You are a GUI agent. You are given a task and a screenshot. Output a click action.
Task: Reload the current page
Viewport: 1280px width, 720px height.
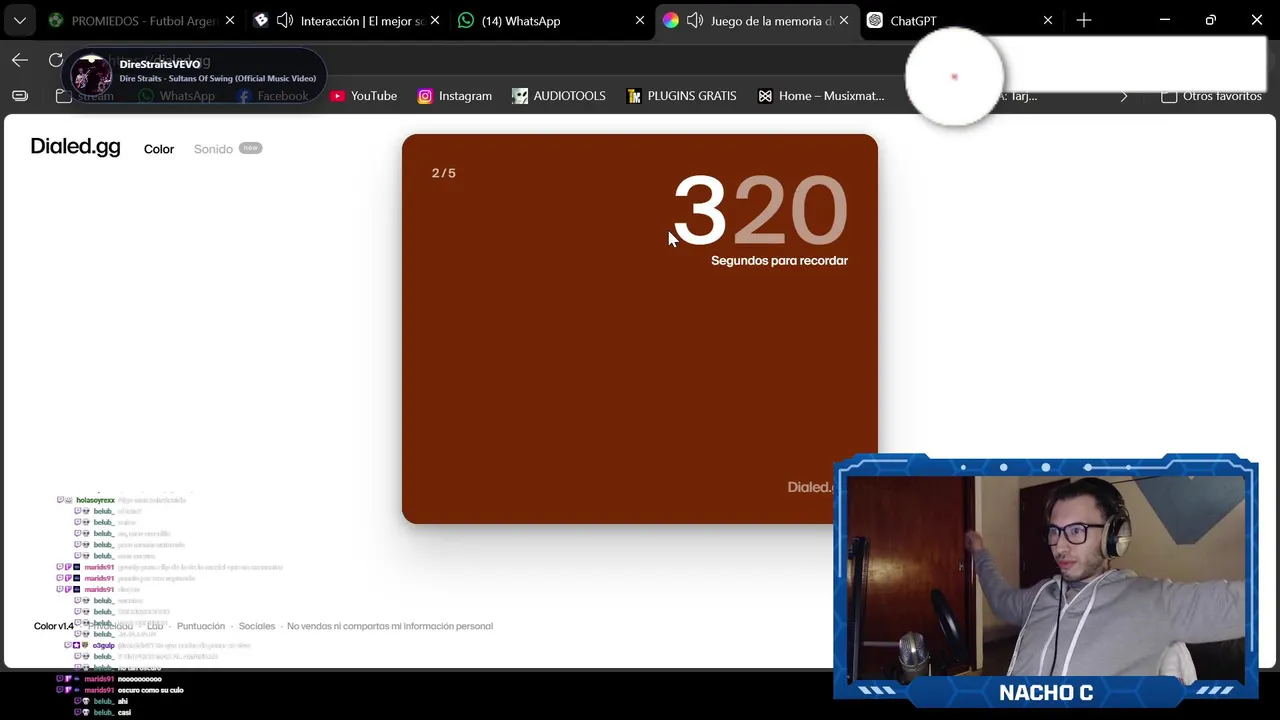(56, 60)
